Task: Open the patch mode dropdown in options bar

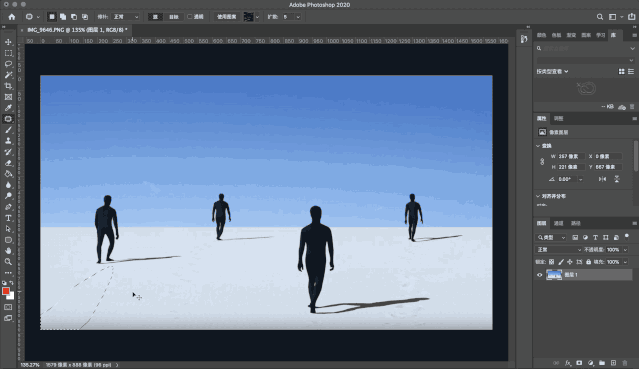Action: coord(125,17)
